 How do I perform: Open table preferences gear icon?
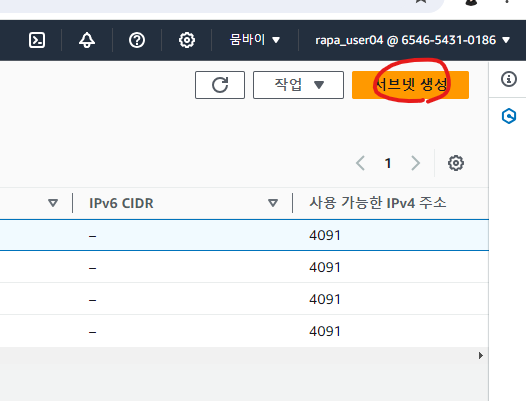point(456,163)
